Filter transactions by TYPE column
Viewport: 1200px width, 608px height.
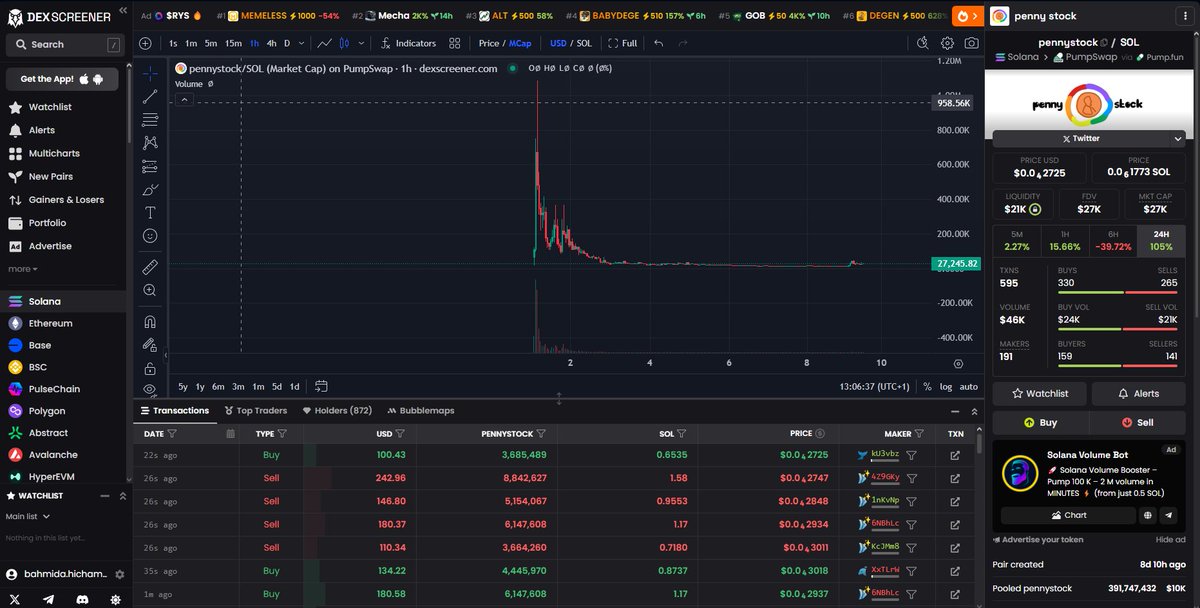click(x=282, y=434)
